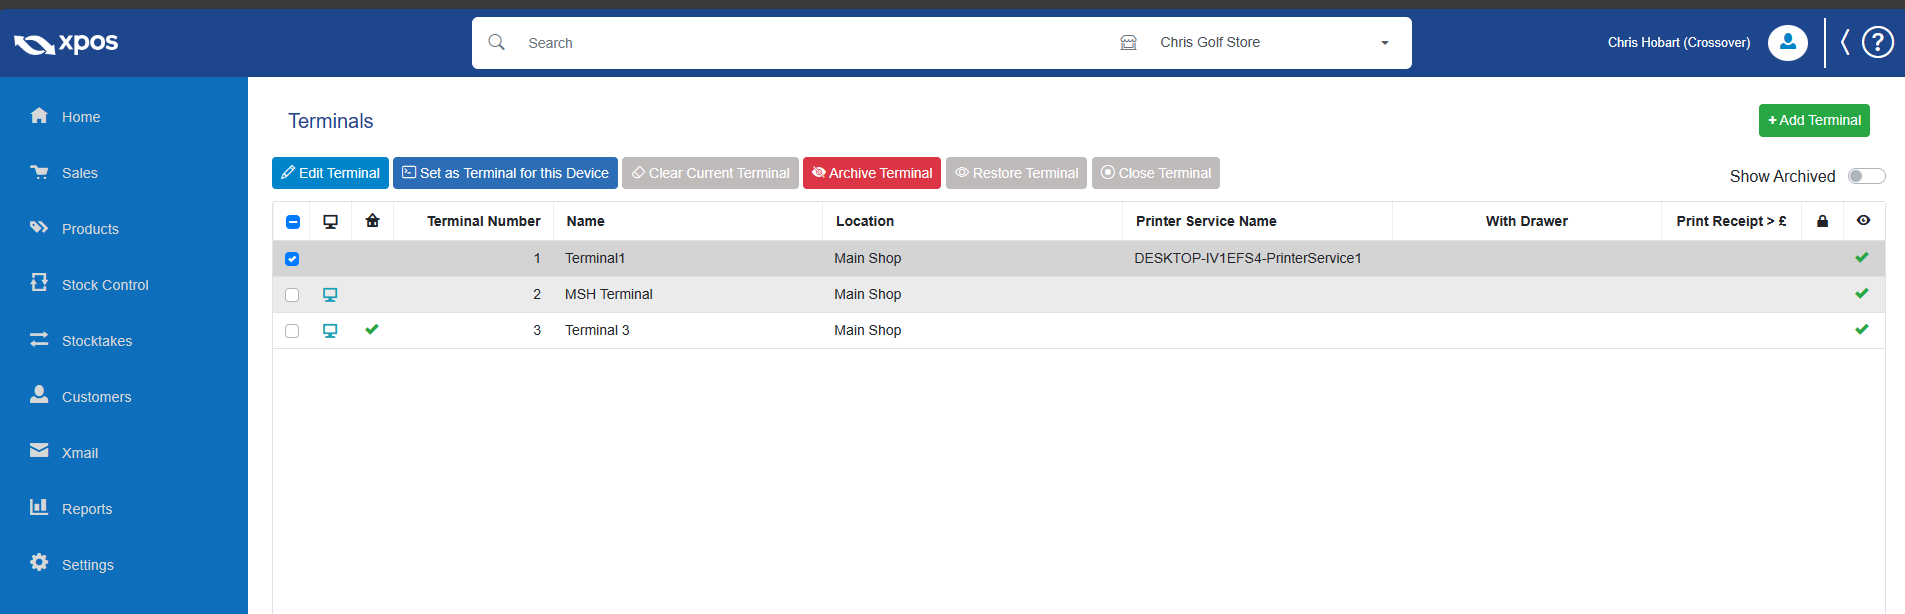Click visible checkmark in Terminal 3 row
Image resolution: width=1905 pixels, height=614 pixels.
[1862, 329]
